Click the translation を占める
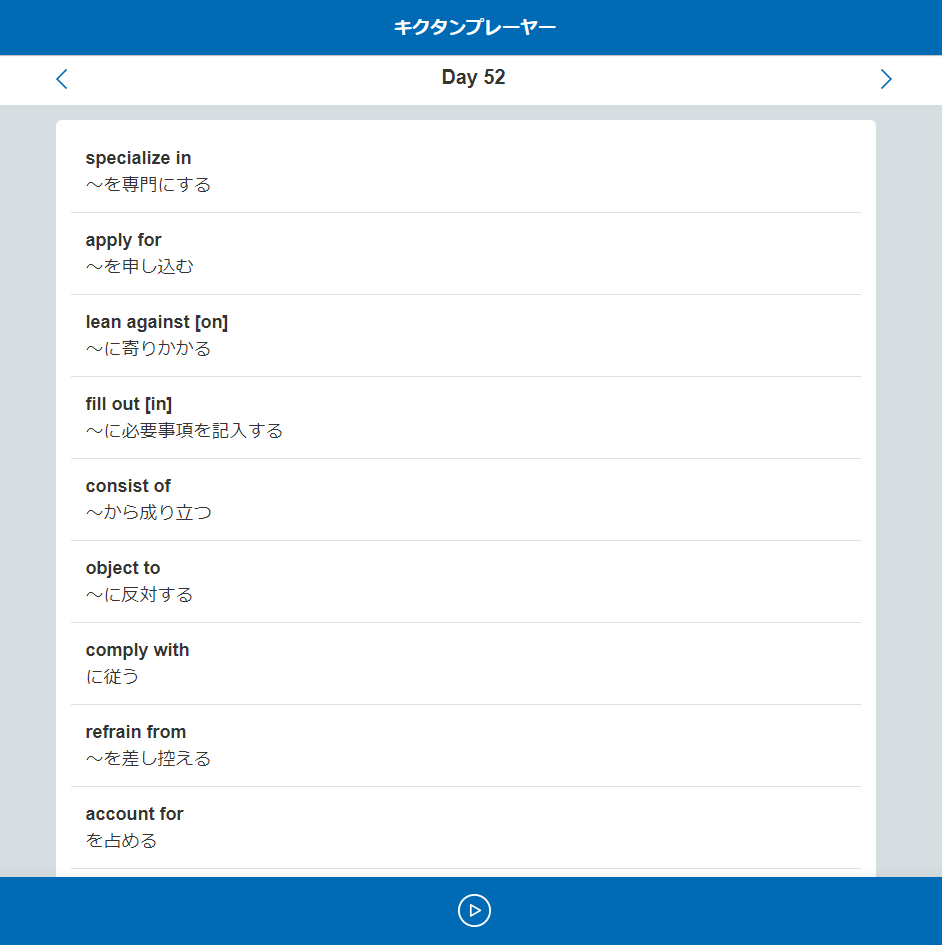 (x=121, y=841)
